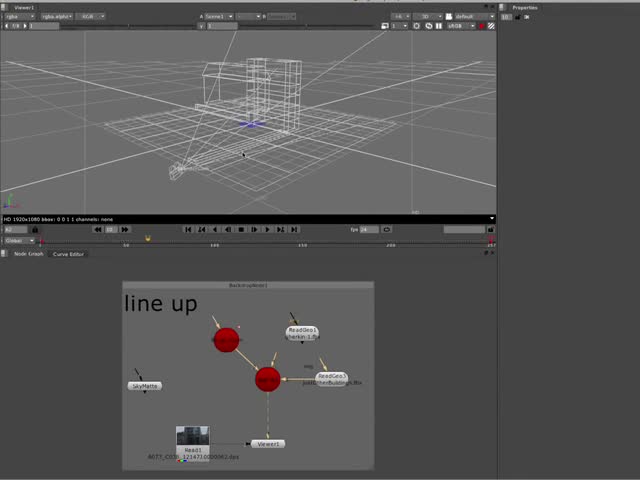
Task: Open the viewer zoom level dropdown
Action: pyautogui.click(x=400, y=16)
